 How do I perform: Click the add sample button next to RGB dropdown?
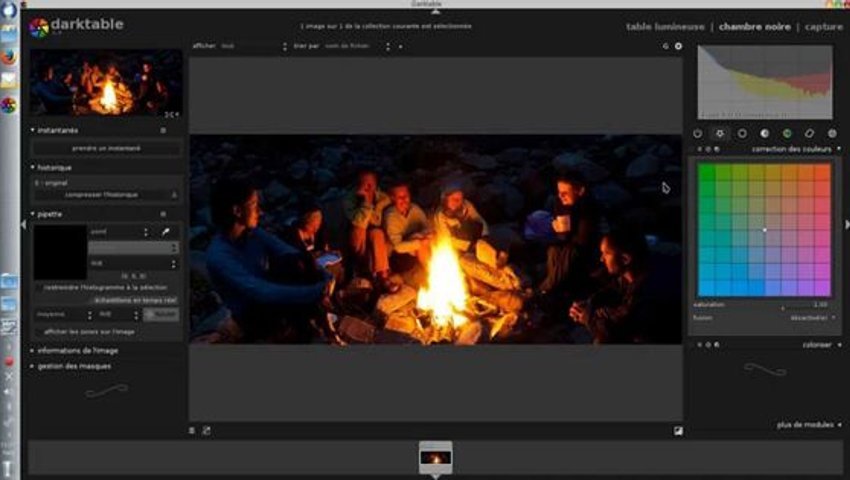161,315
